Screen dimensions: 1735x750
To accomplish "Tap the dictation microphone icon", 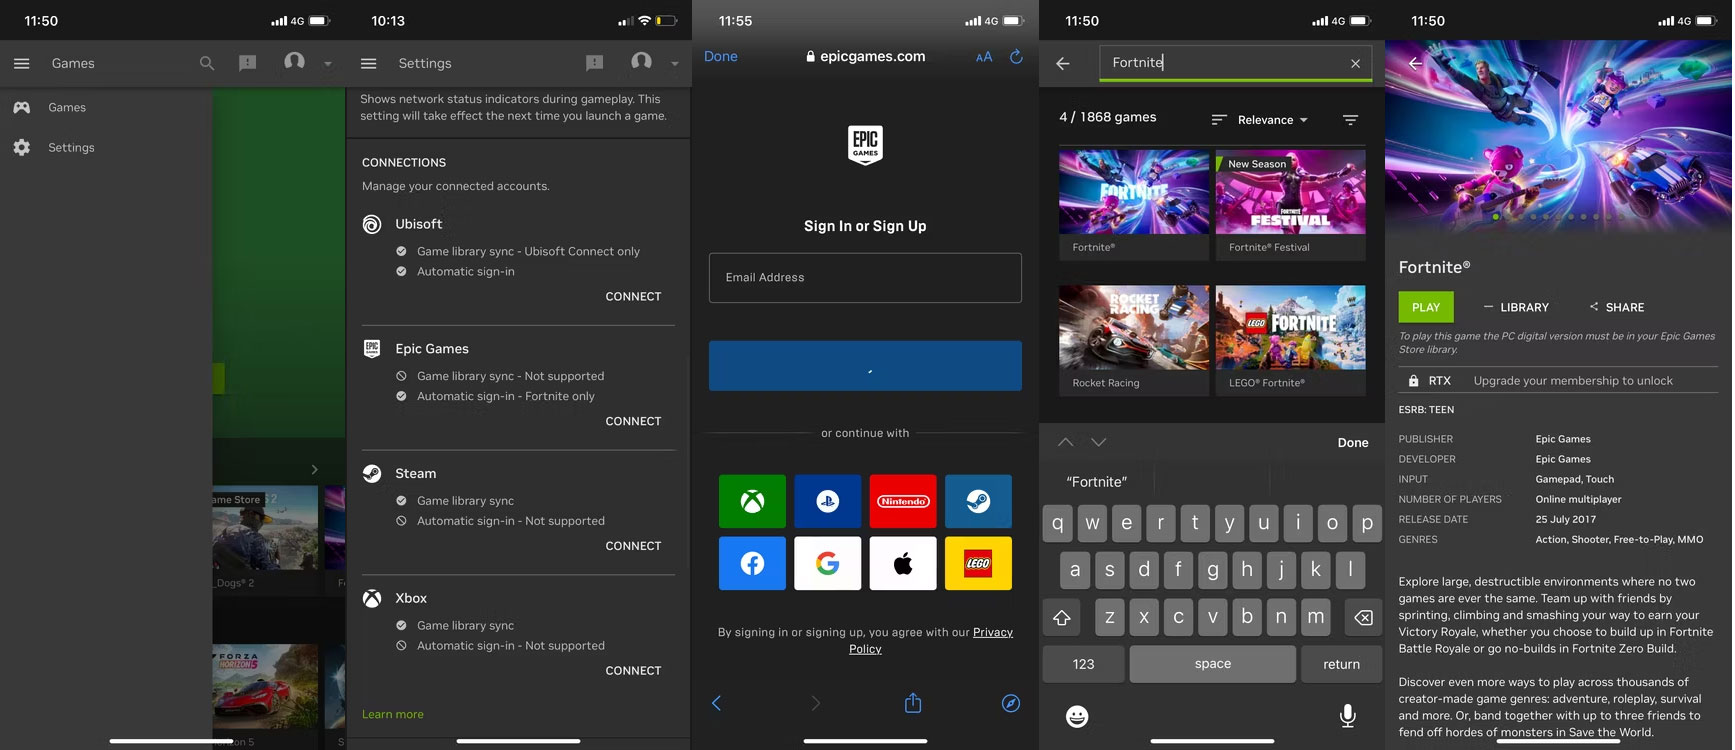I will [x=1348, y=715].
